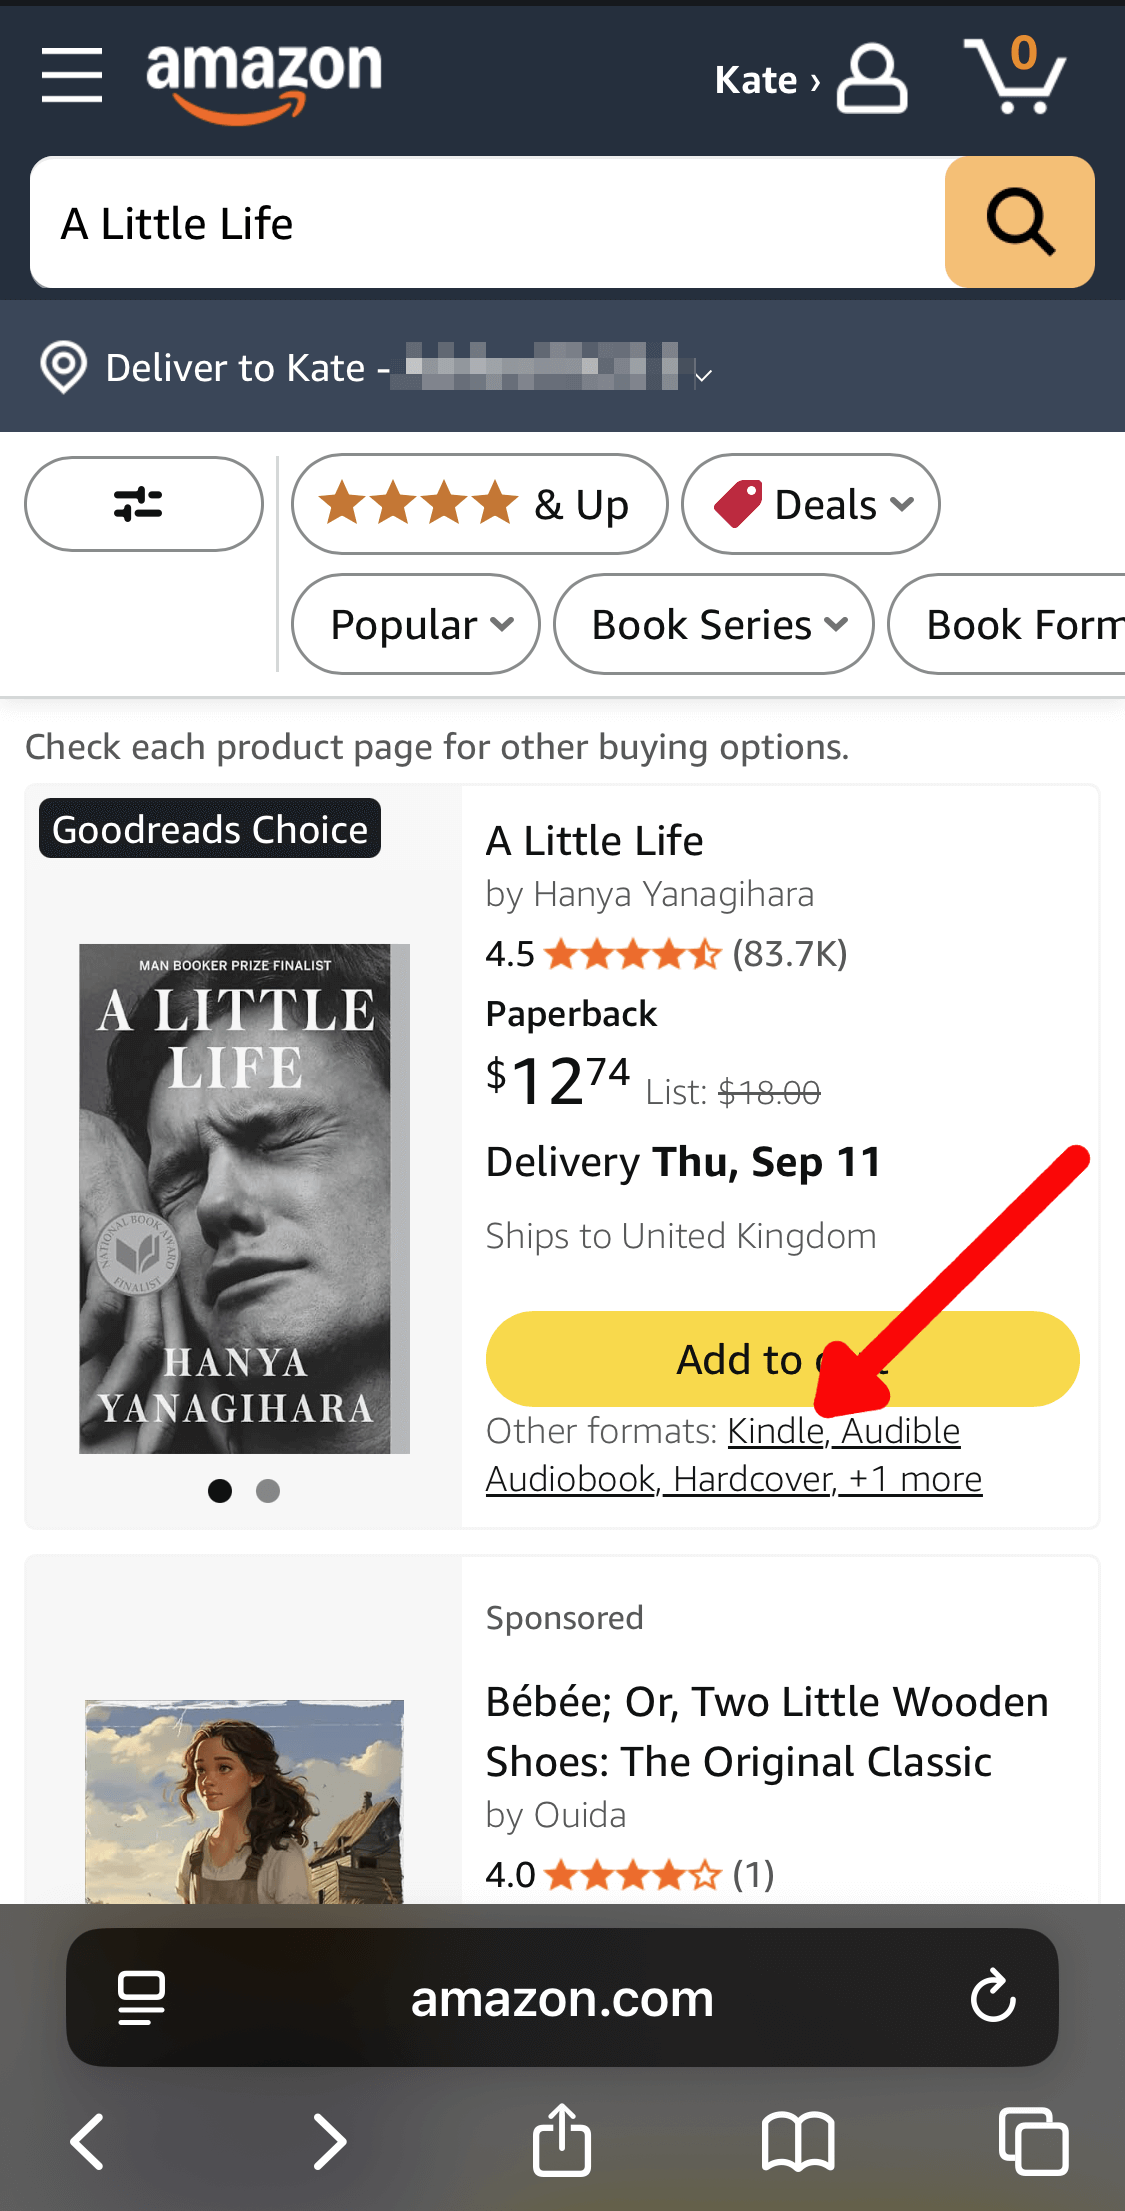Expand the Popular filter dropdown
The height and width of the screenshot is (2211, 1125).
[415, 624]
